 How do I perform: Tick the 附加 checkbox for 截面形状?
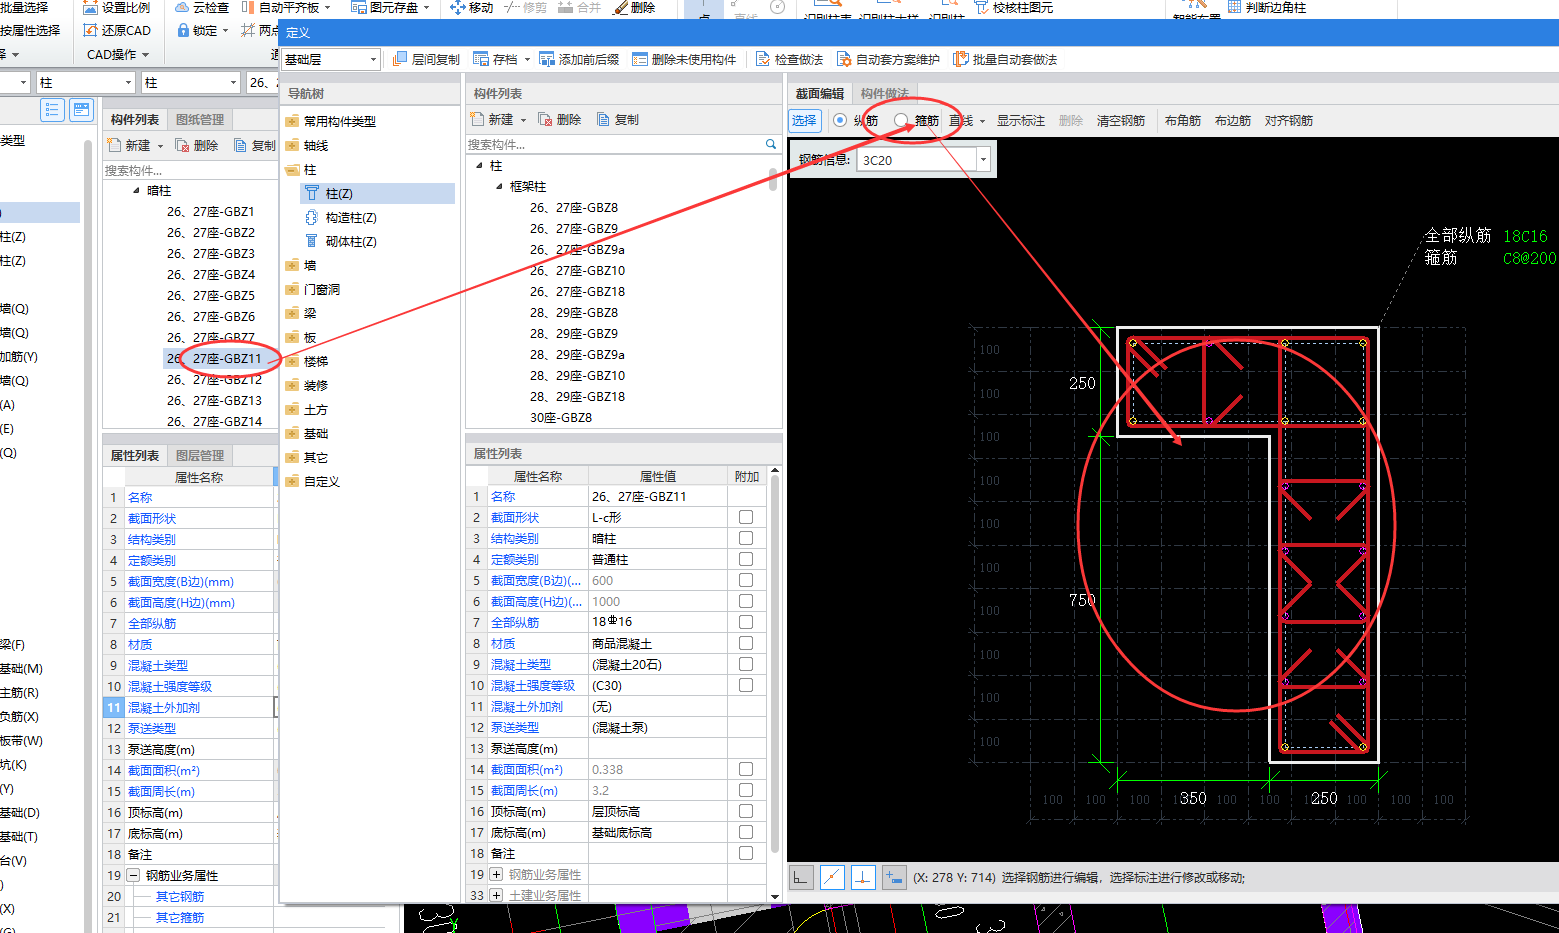746,517
